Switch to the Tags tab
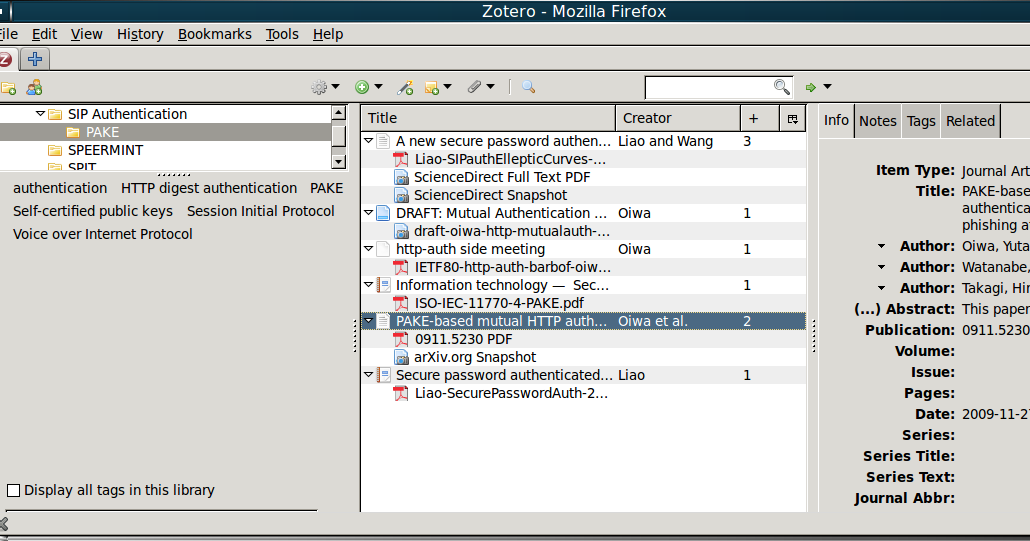 (921, 121)
